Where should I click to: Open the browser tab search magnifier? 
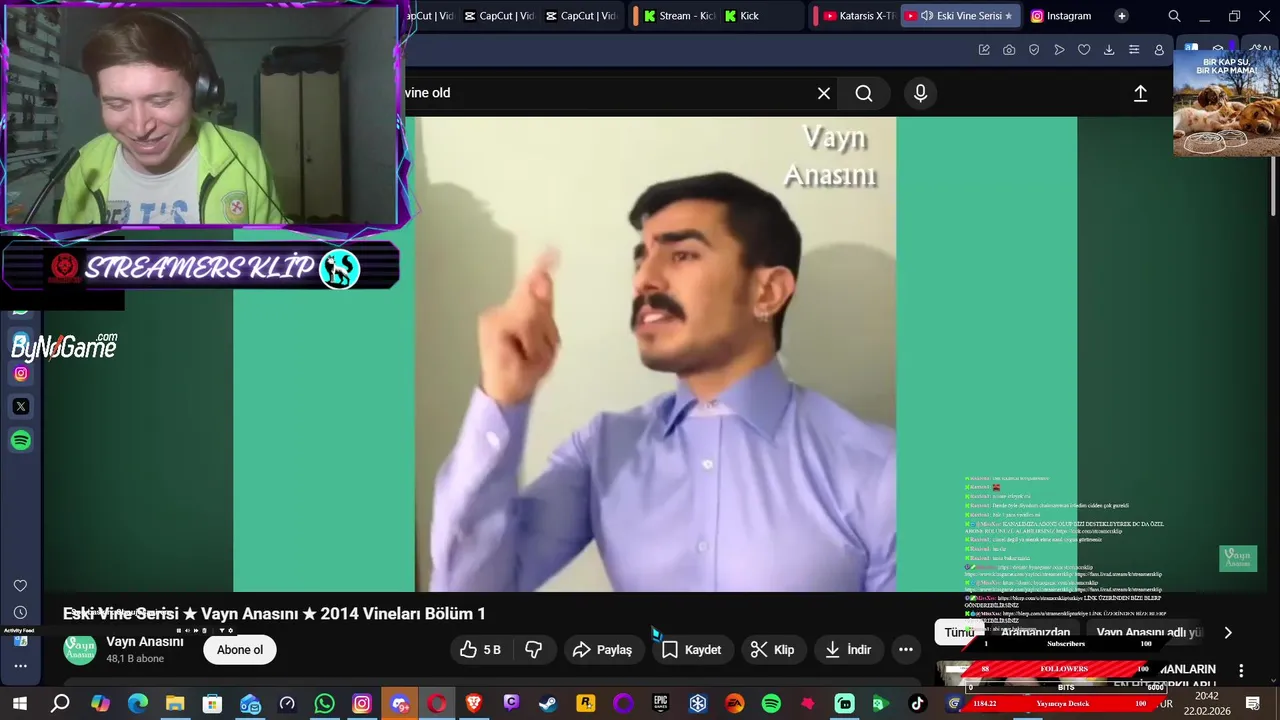(1174, 16)
